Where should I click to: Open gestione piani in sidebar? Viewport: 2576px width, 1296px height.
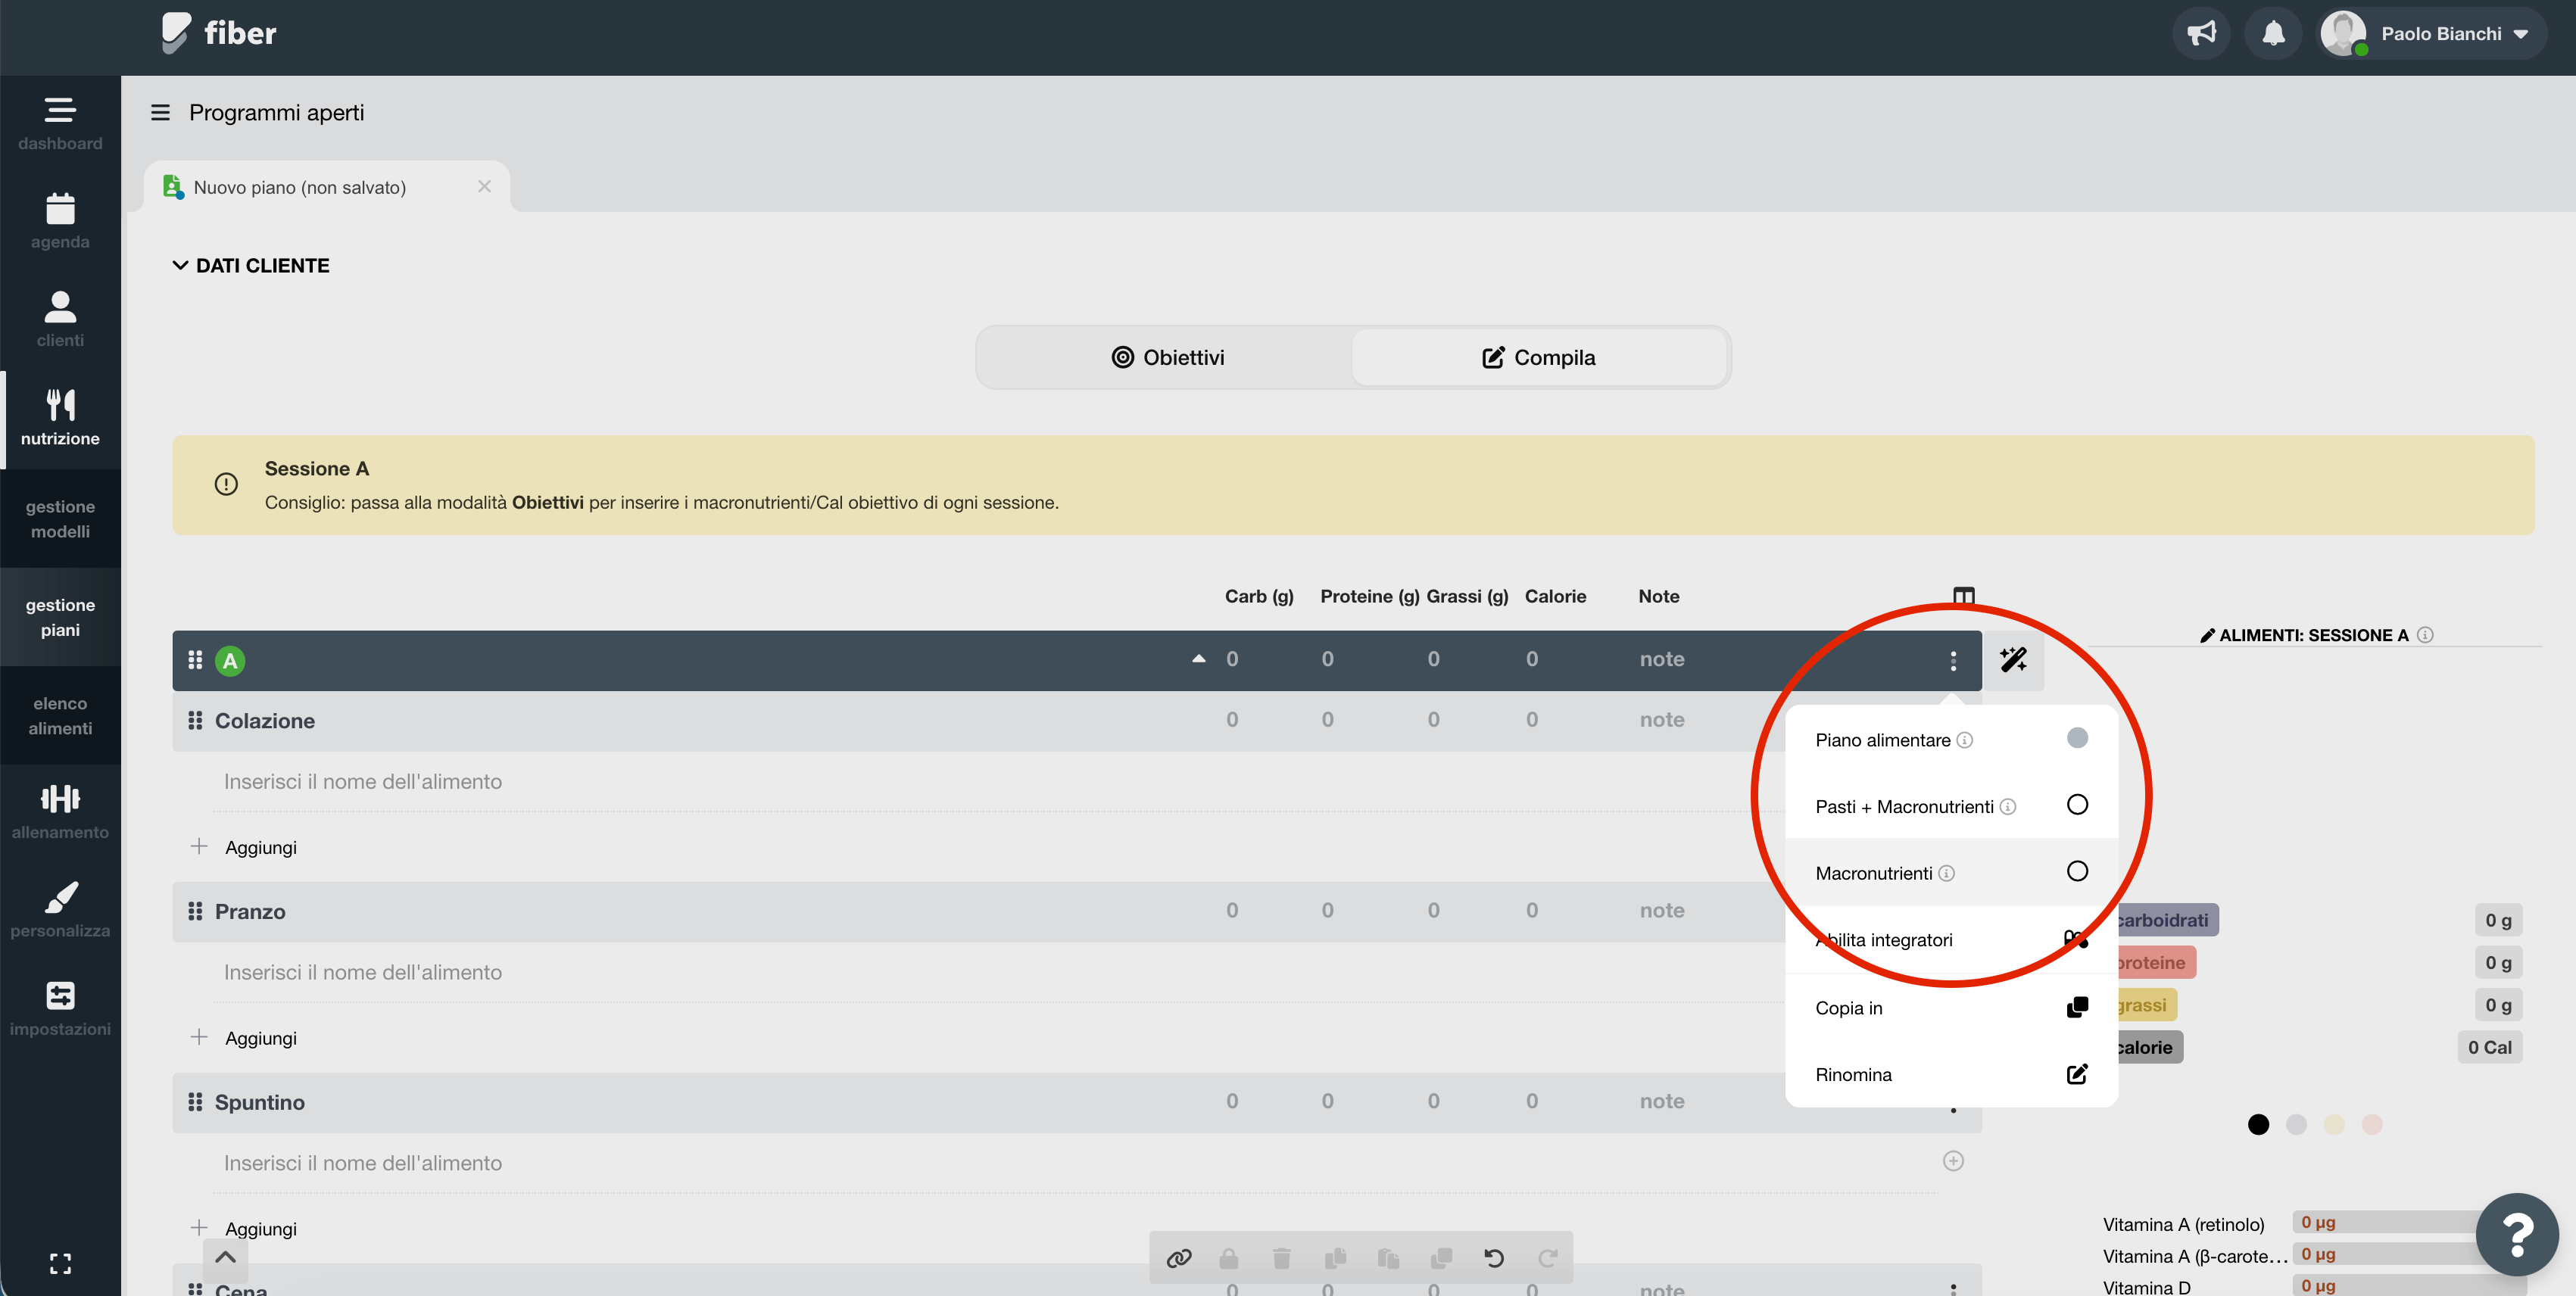[60, 617]
